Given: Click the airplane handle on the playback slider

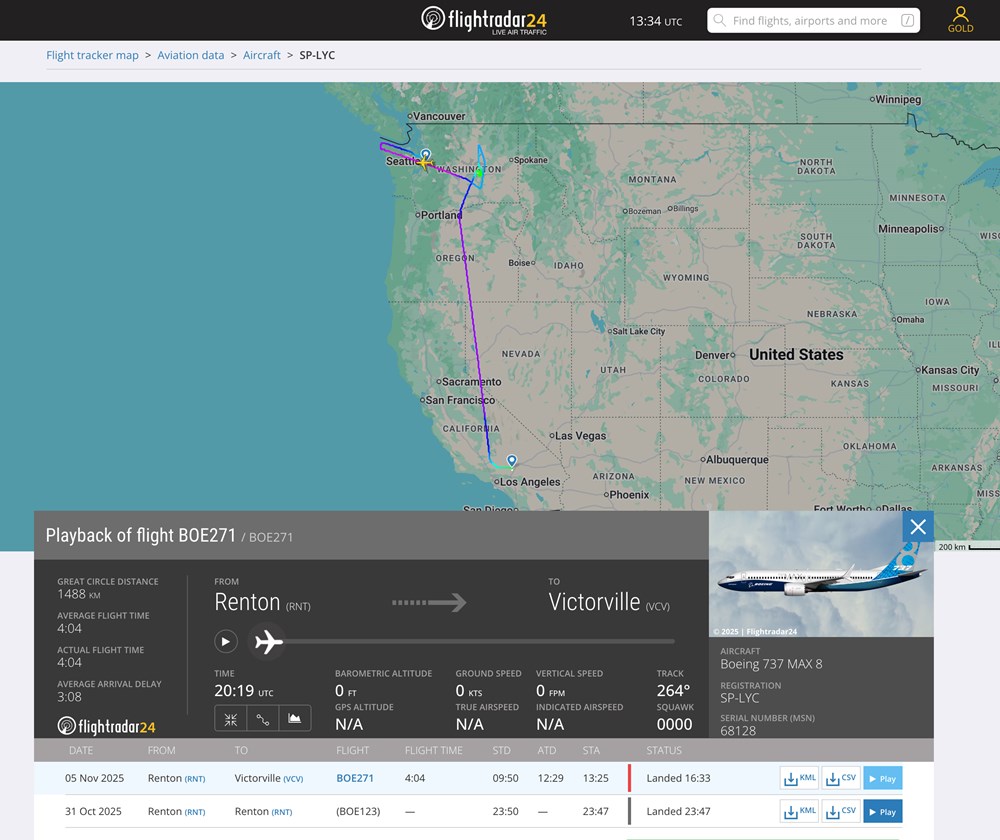Looking at the screenshot, I should (268, 642).
